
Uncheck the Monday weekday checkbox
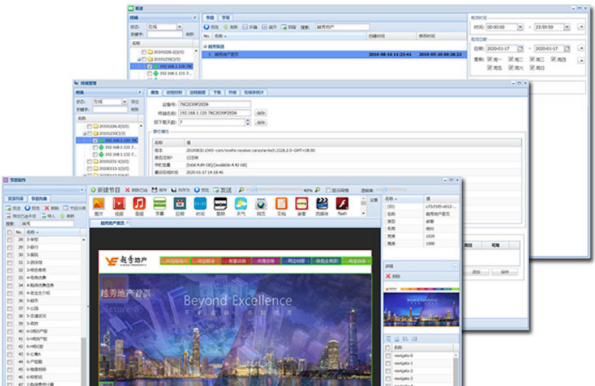pyautogui.click(x=490, y=59)
